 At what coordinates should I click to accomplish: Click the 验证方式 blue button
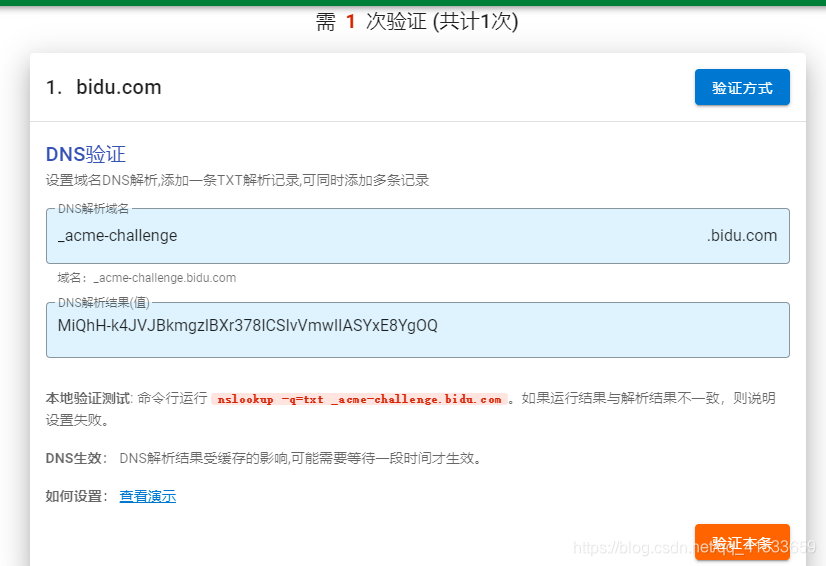click(x=742, y=87)
